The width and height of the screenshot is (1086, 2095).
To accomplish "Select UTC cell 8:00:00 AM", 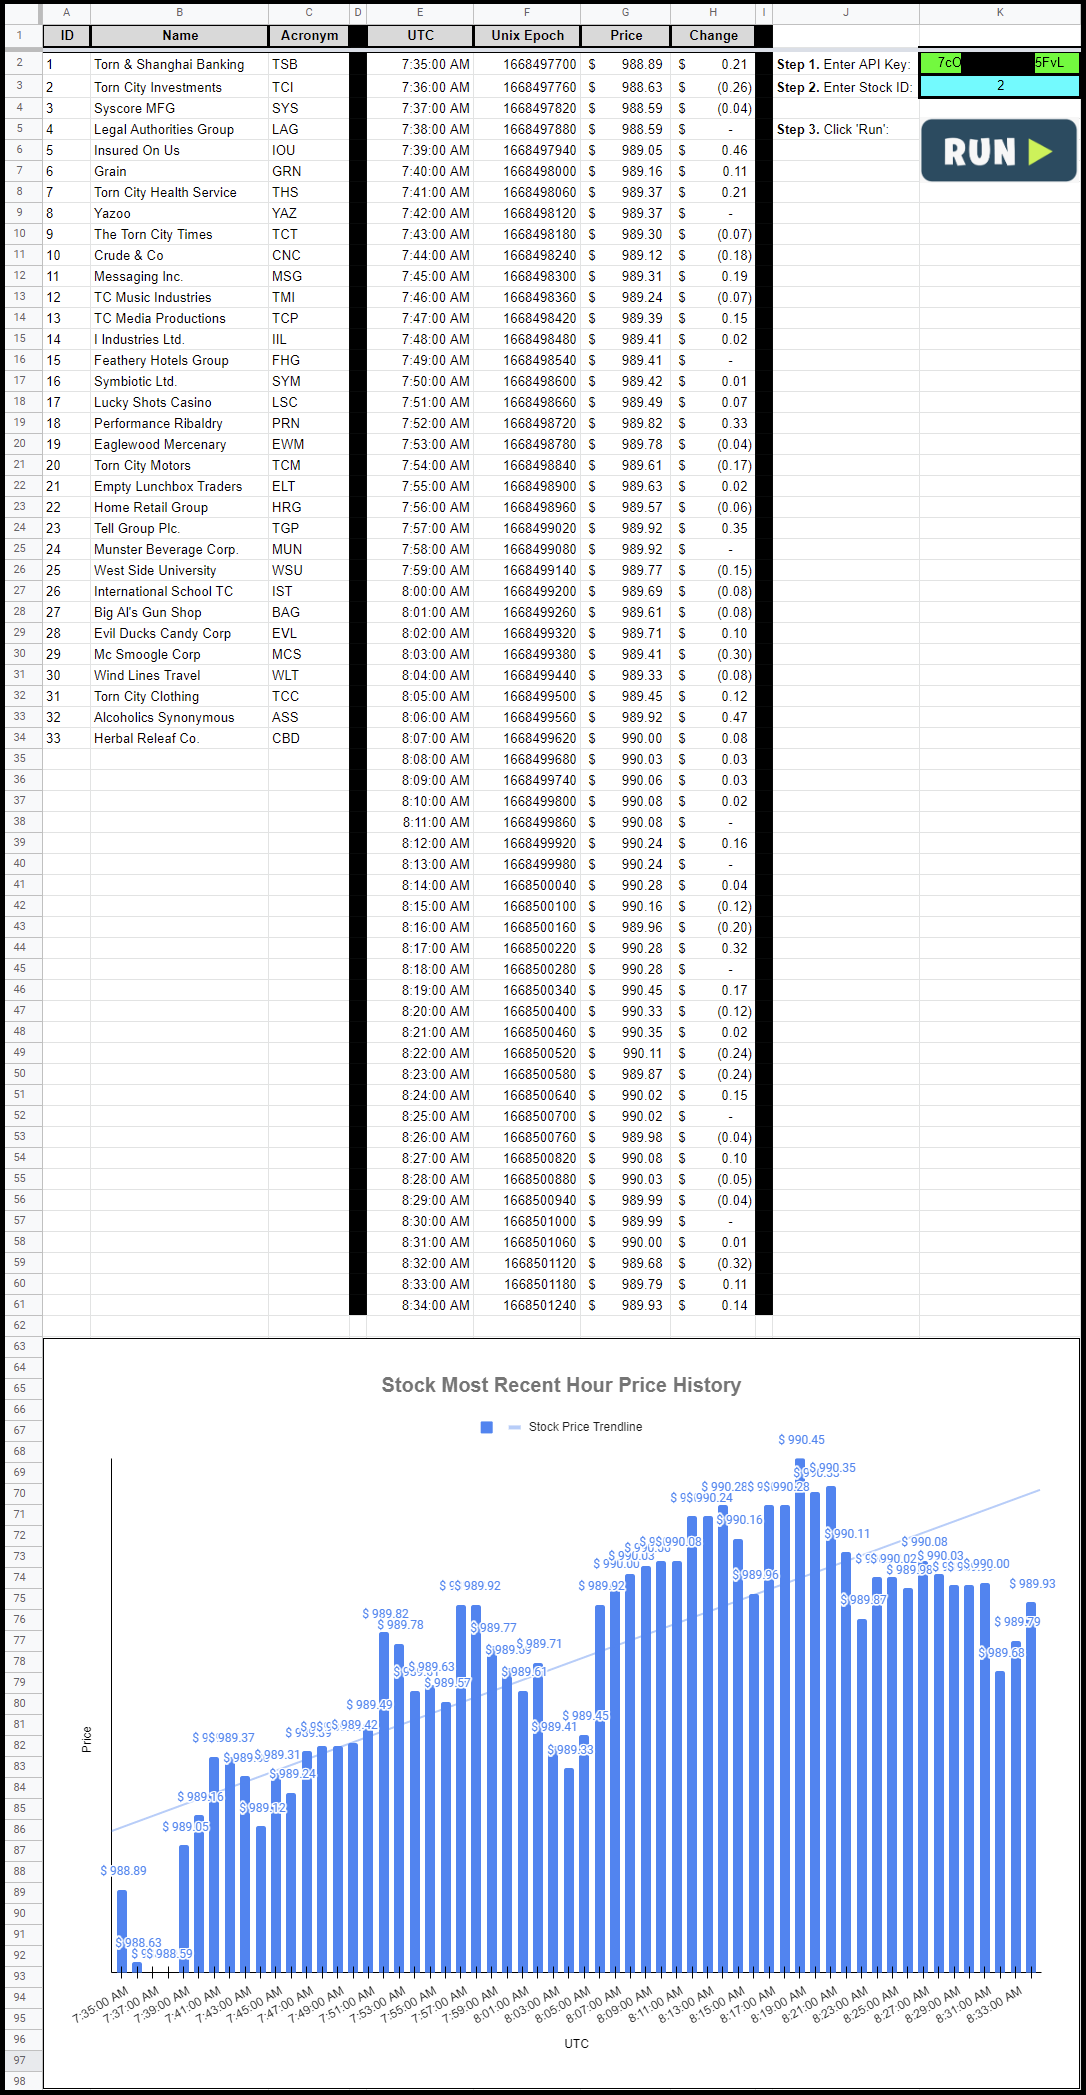I will pyautogui.click(x=420, y=591).
